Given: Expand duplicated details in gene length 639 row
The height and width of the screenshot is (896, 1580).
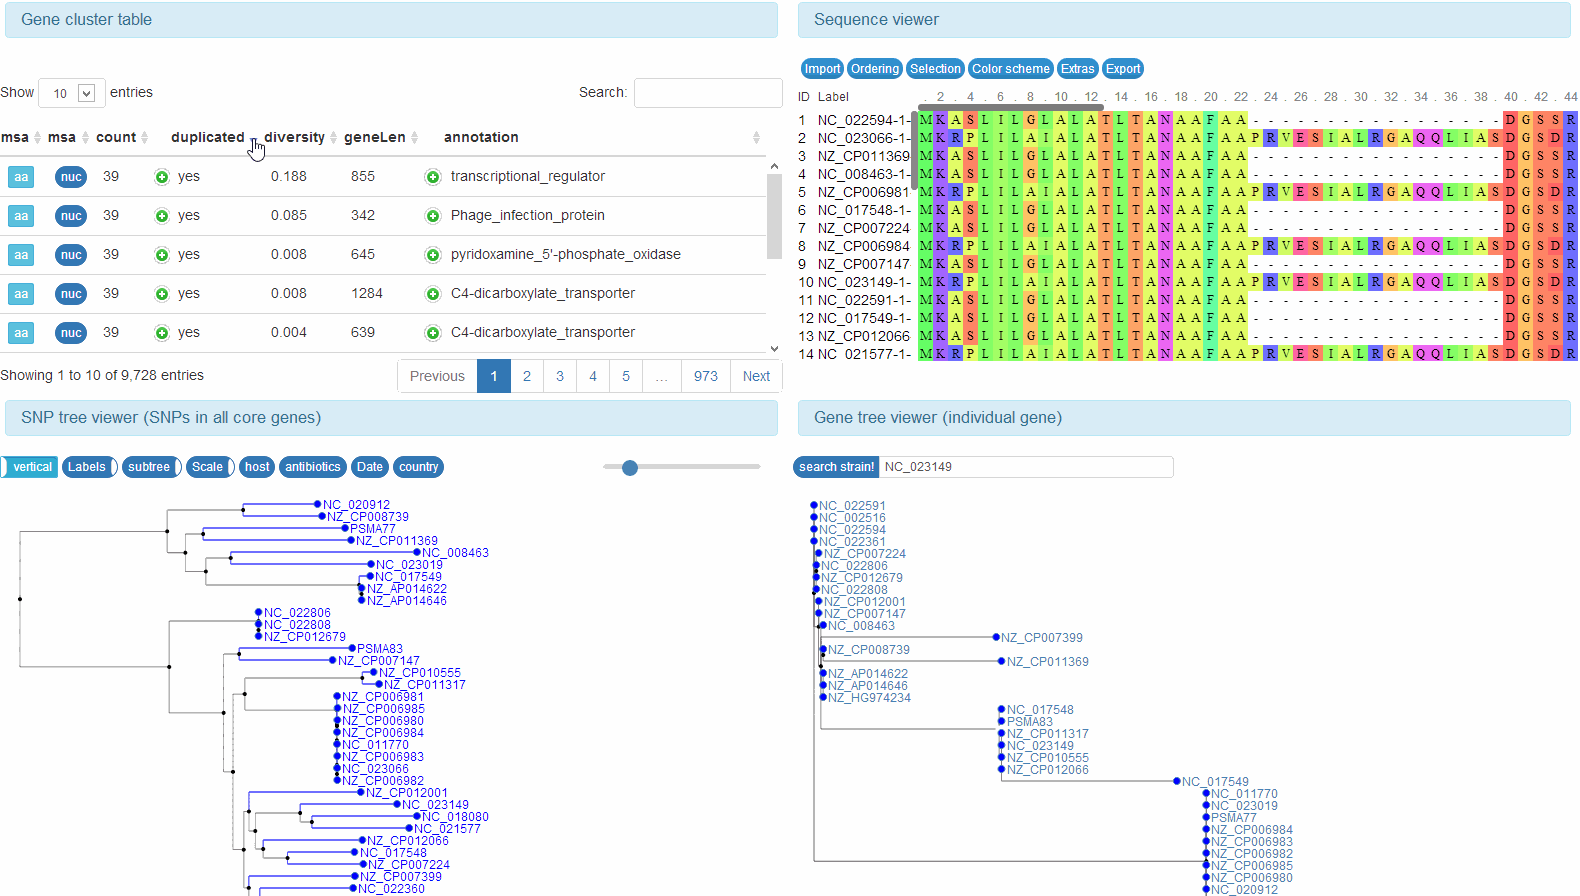Looking at the screenshot, I should (x=162, y=333).
